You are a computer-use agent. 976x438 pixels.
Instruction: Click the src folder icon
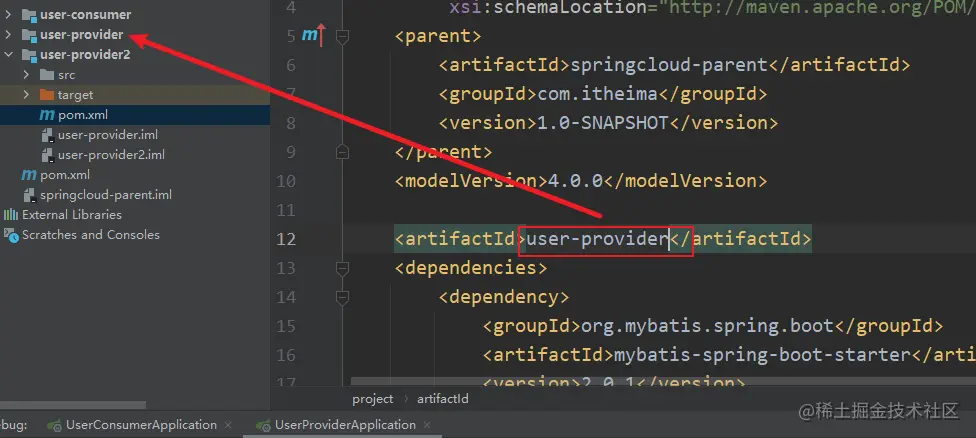pyautogui.click(x=47, y=75)
